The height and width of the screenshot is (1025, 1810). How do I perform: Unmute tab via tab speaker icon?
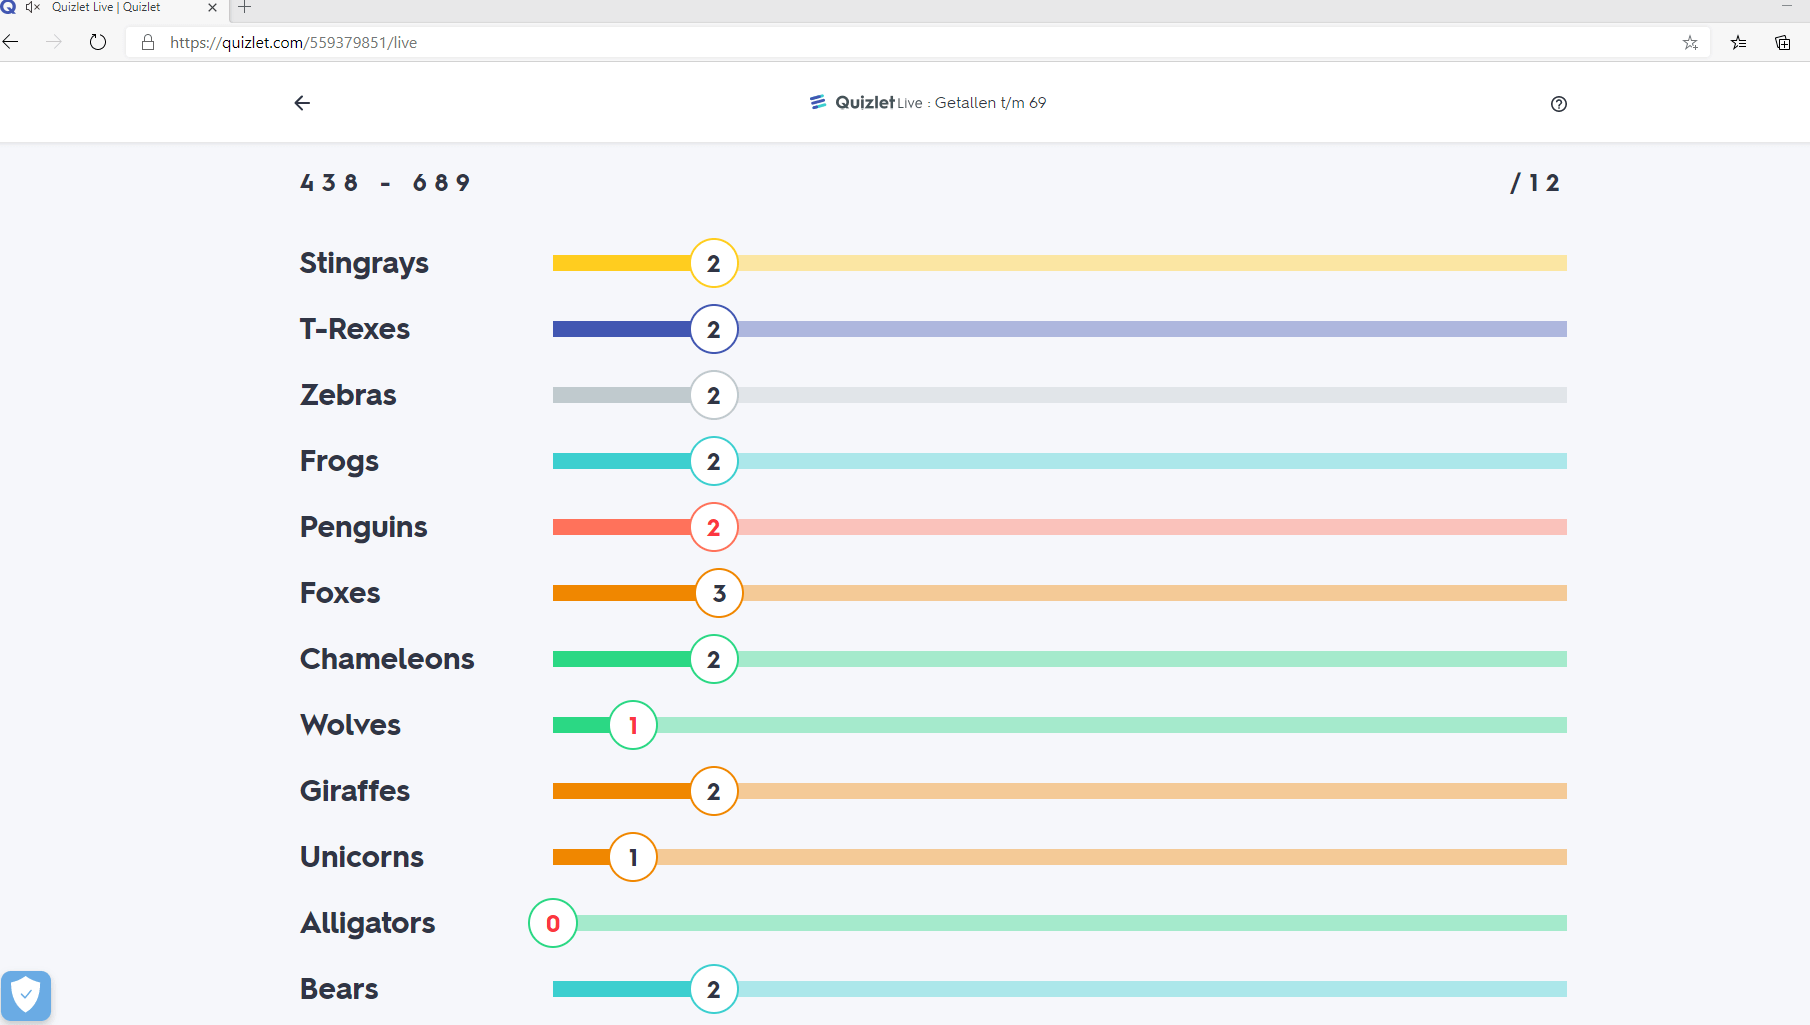[x=32, y=7]
